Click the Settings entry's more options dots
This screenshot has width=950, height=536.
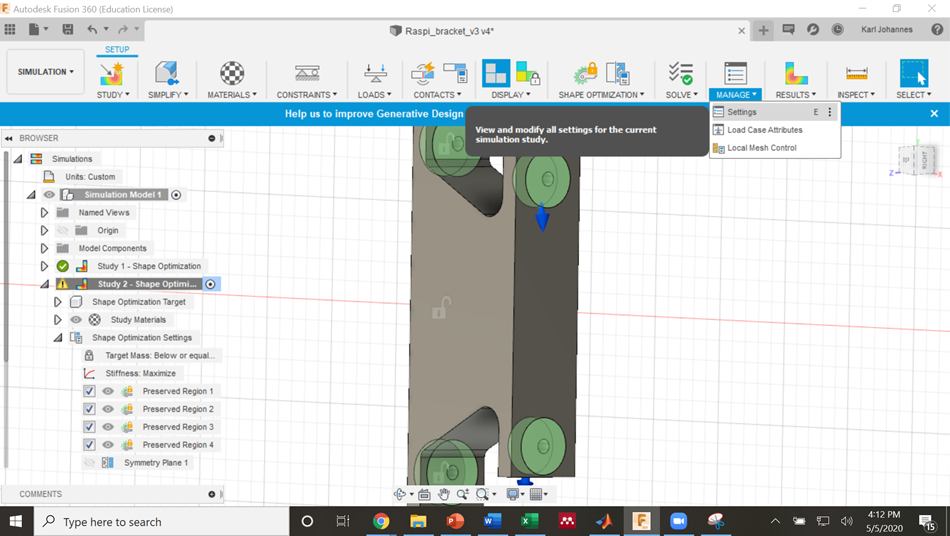(x=830, y=112)
